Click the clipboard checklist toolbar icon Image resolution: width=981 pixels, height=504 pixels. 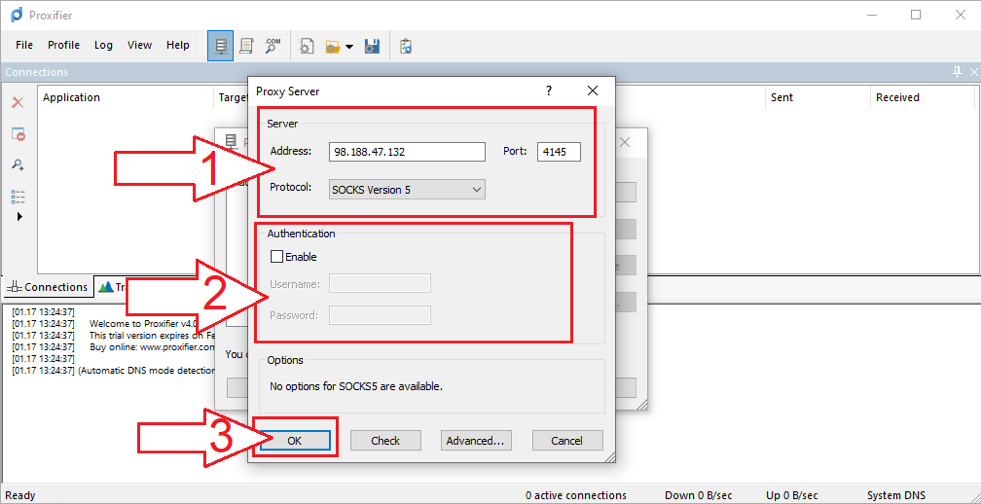click(x=406, y=46)
